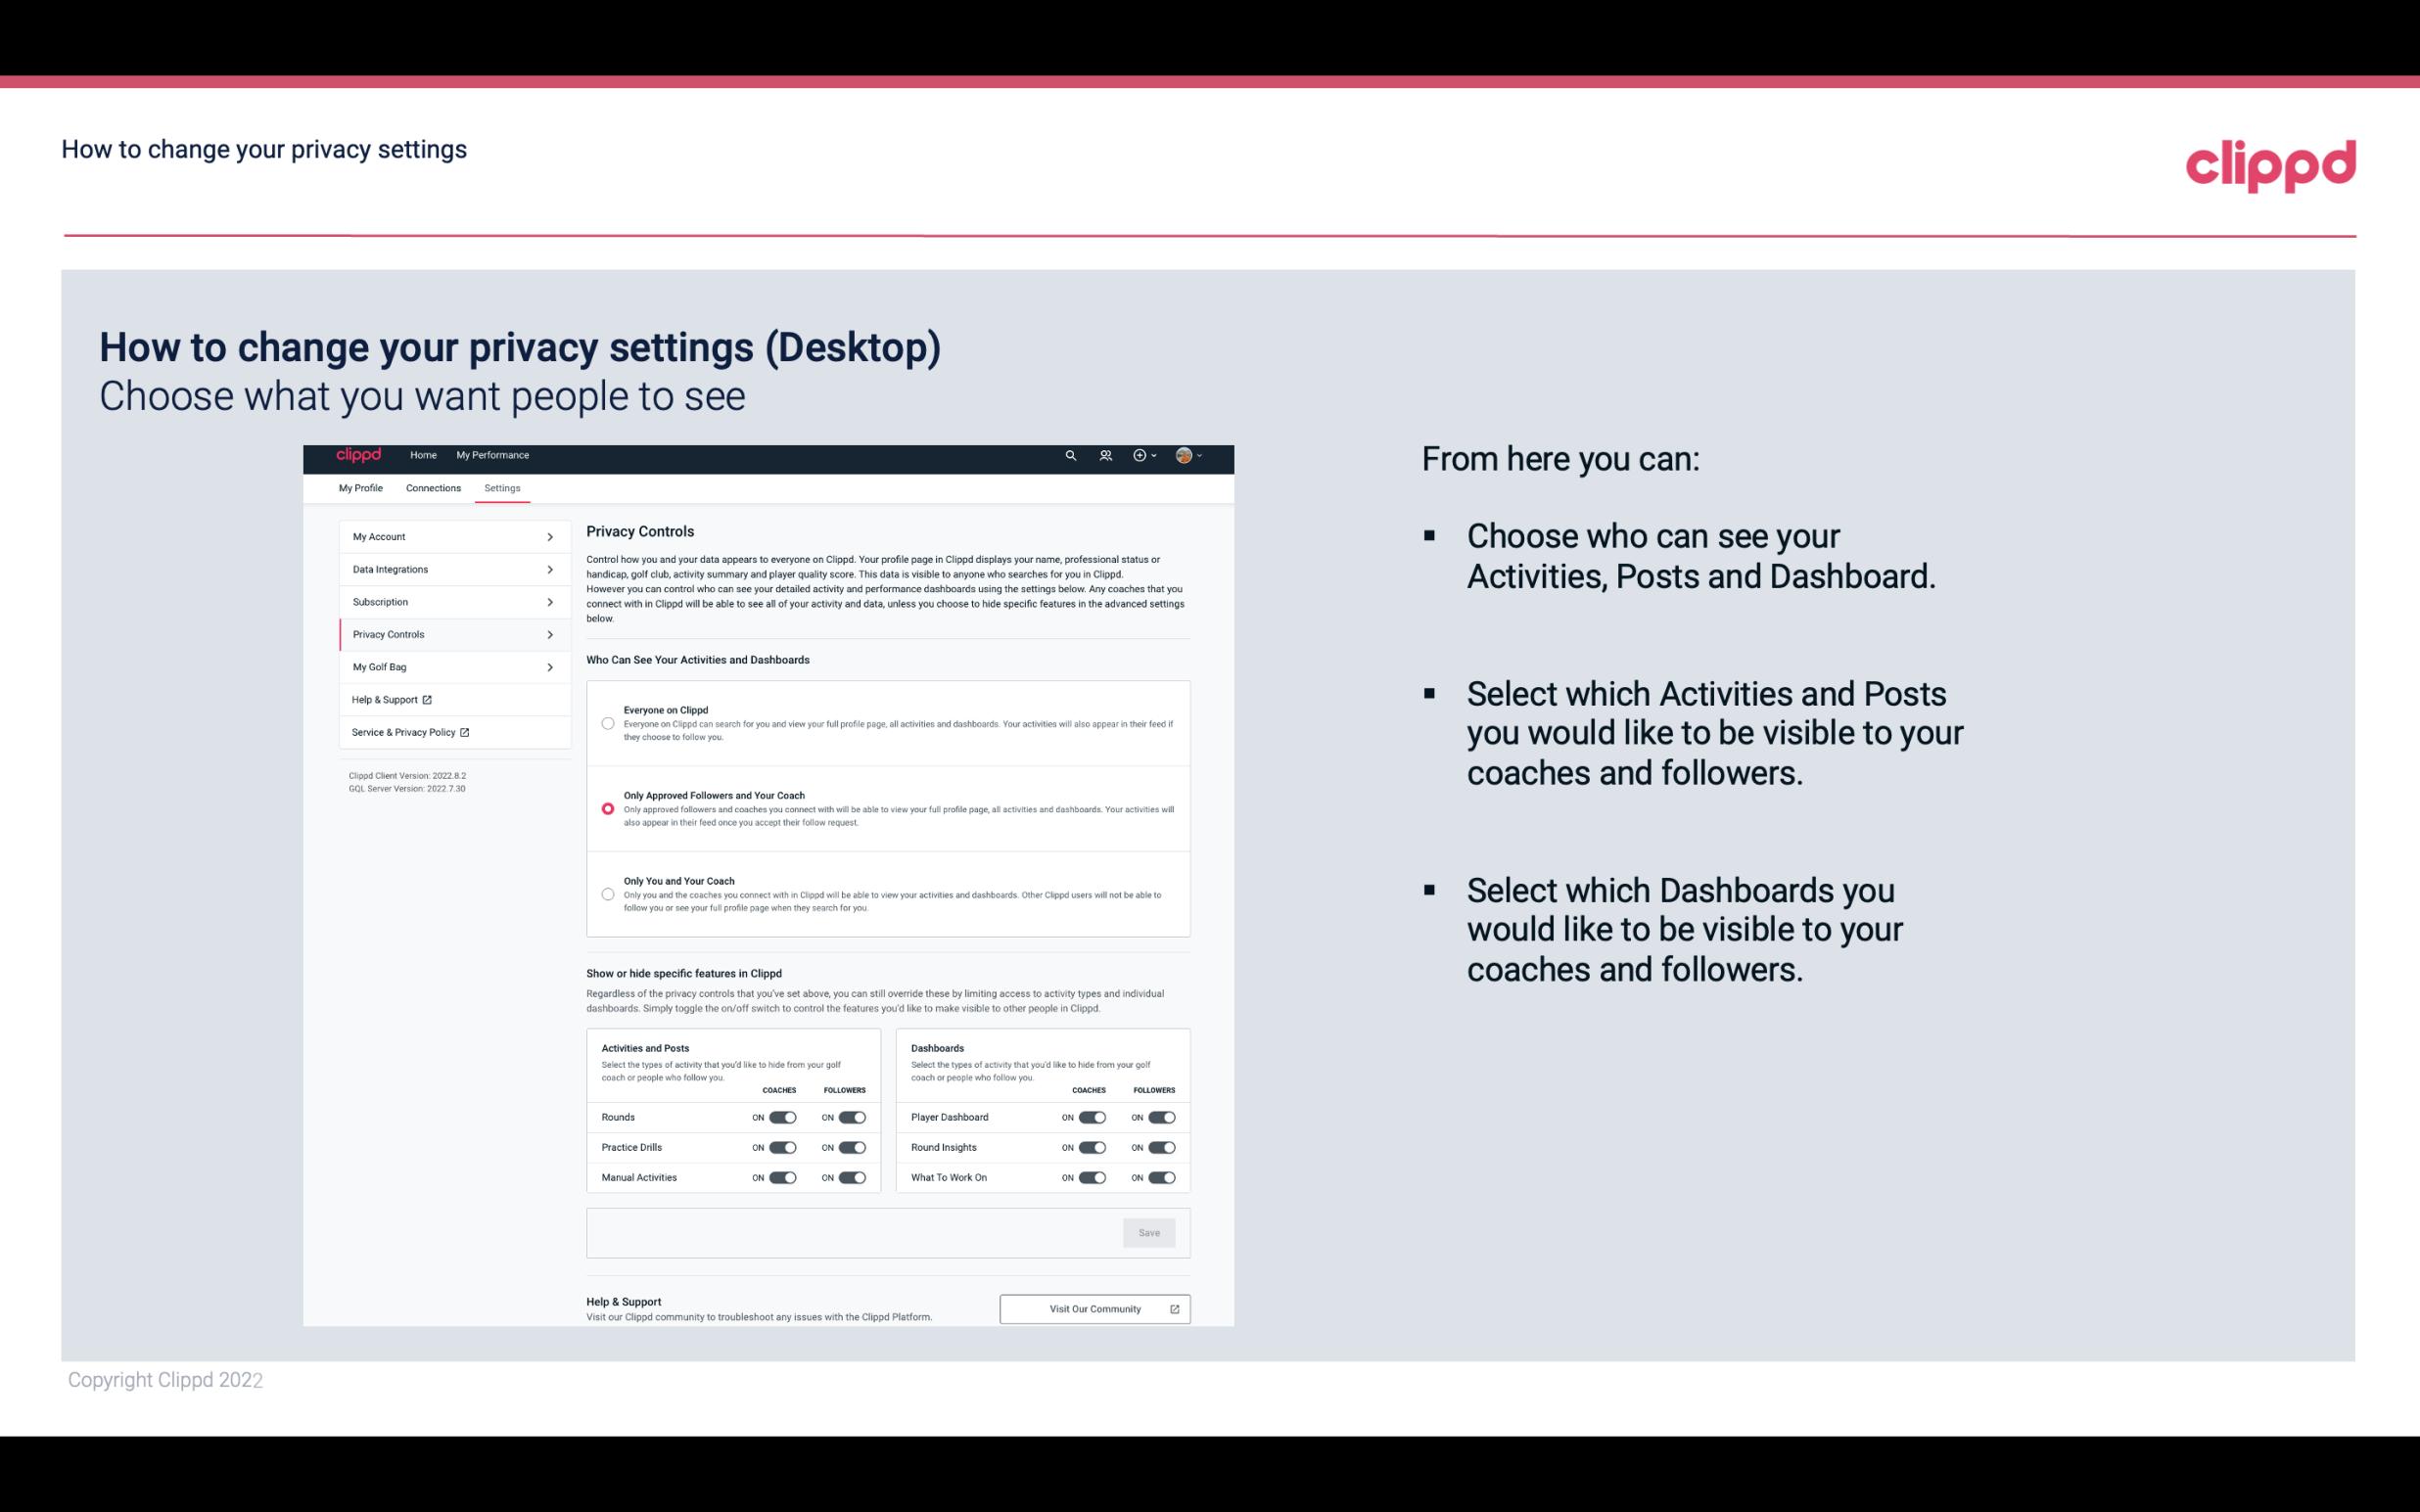Toggle Practice Drills visibility for Coaches ON
This screenshot has height=1512, width=2420.
pos(782,1148)
